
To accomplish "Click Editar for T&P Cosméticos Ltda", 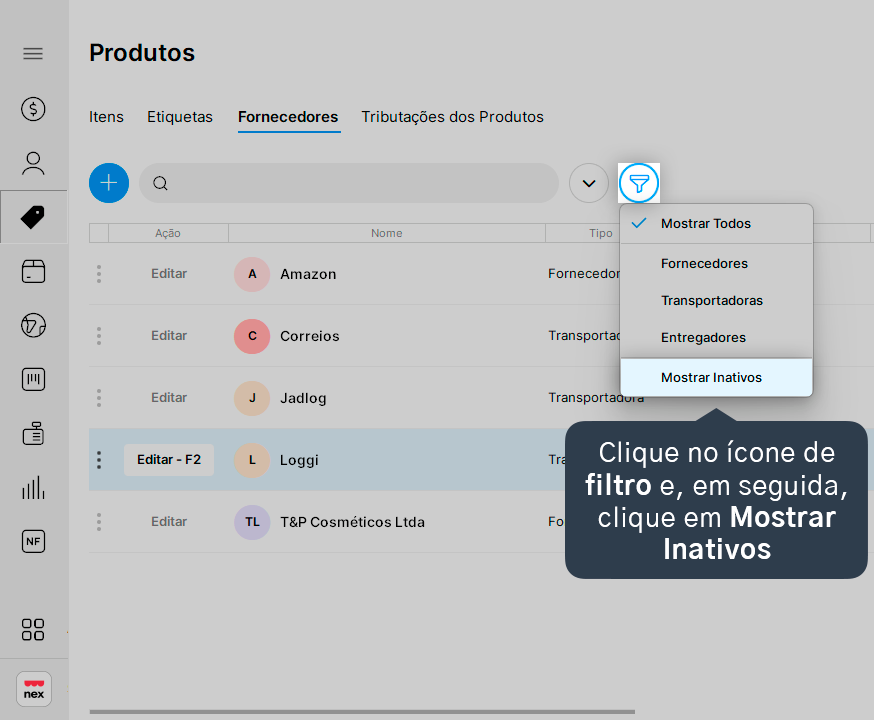I will 169,522.
